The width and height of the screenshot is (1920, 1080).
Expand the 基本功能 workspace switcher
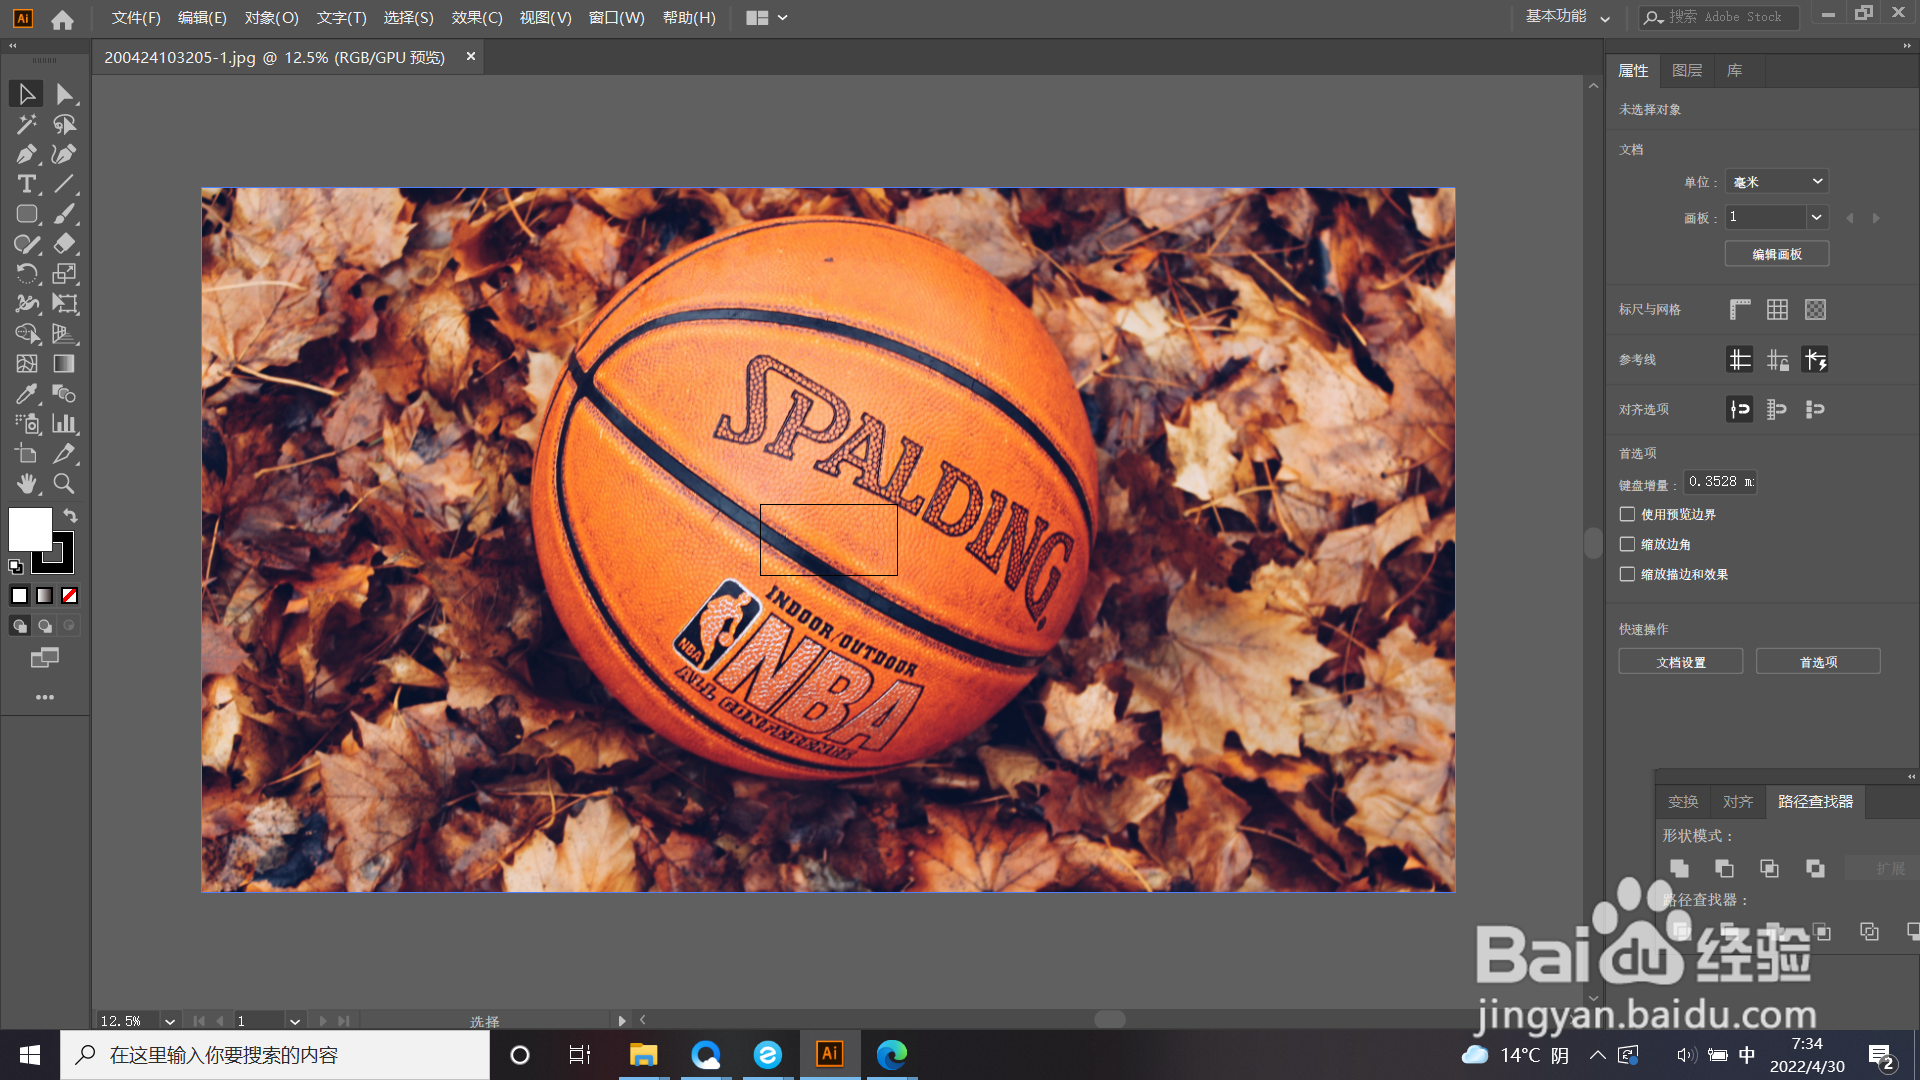(1567, 17)
